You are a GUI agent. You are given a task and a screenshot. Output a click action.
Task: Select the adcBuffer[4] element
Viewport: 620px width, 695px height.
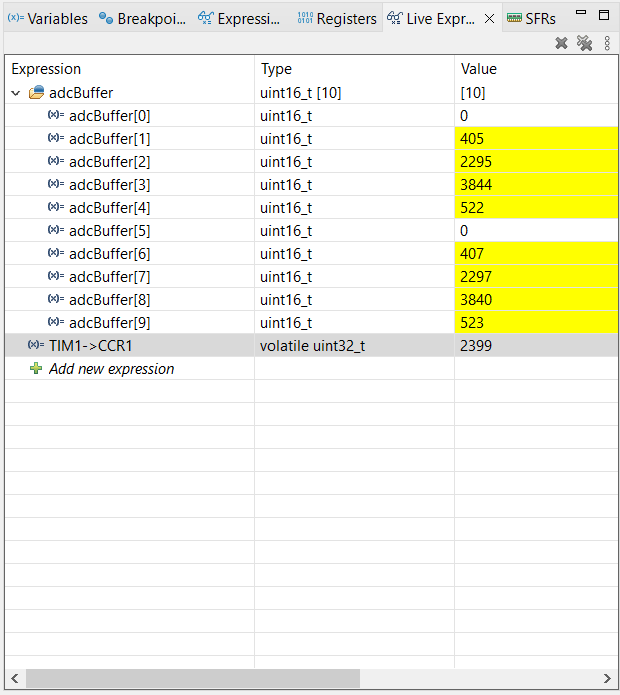[x=311, y=208]
